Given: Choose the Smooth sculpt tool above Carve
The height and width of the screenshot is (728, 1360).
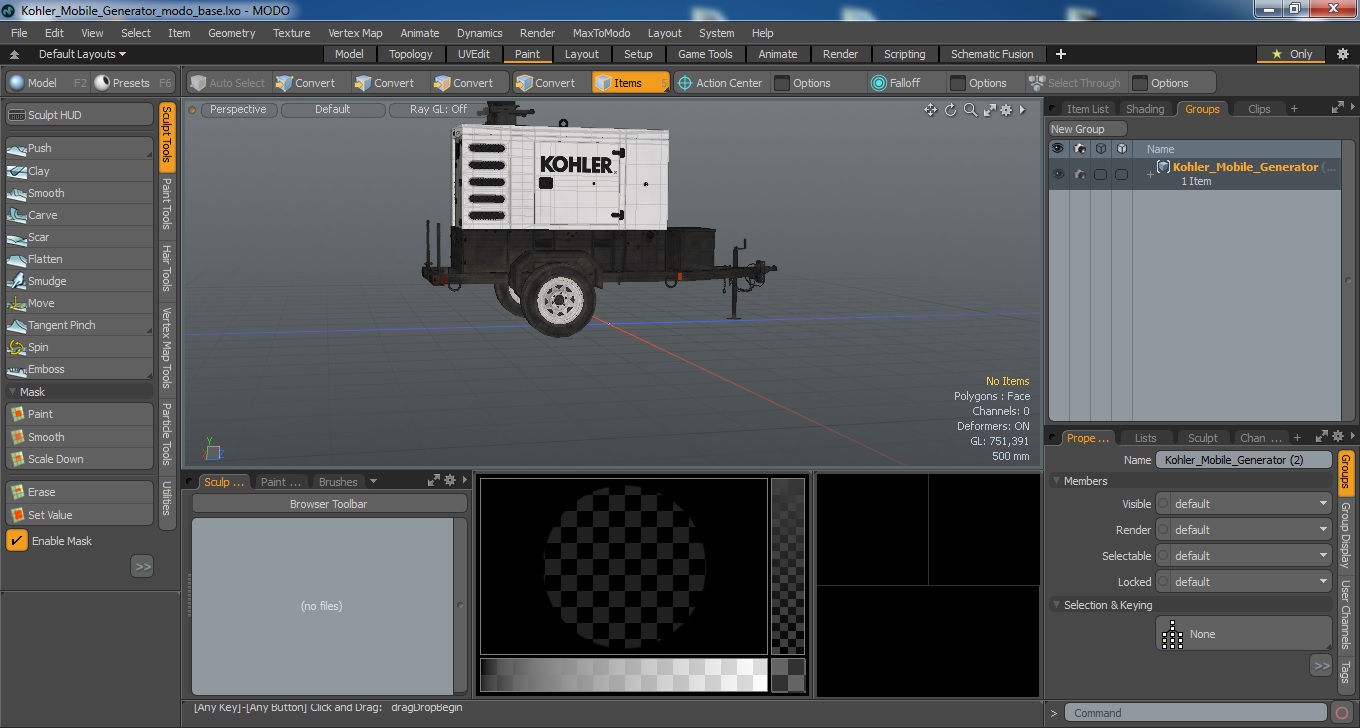Looking at the screenshot, I should (80, 193).
